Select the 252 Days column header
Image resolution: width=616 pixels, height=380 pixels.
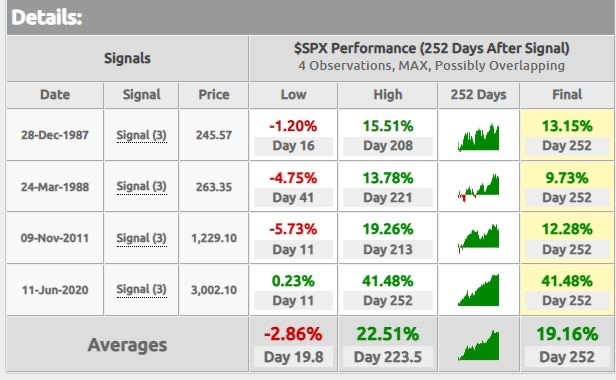478,95
